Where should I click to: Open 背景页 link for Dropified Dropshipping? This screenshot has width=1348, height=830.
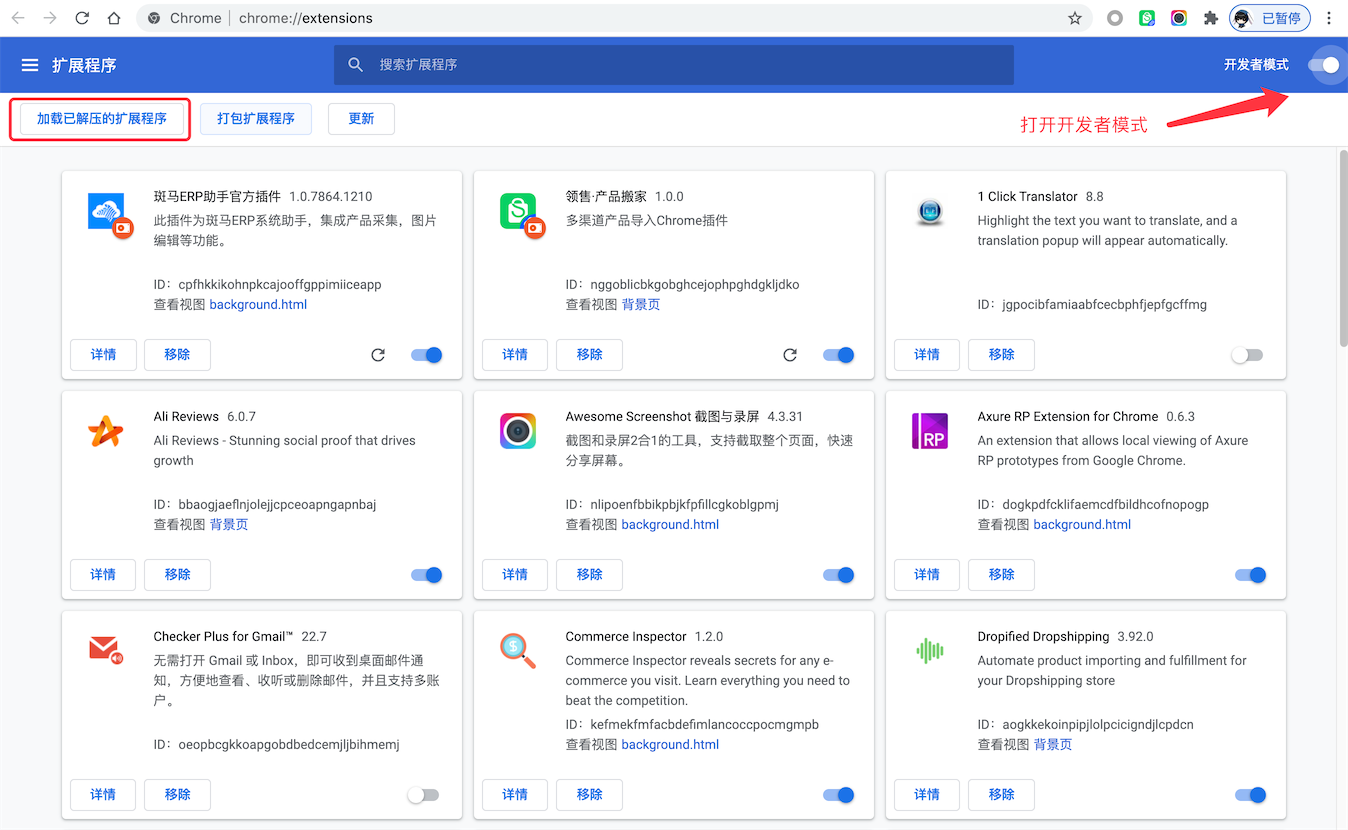tap(1053, 745)
